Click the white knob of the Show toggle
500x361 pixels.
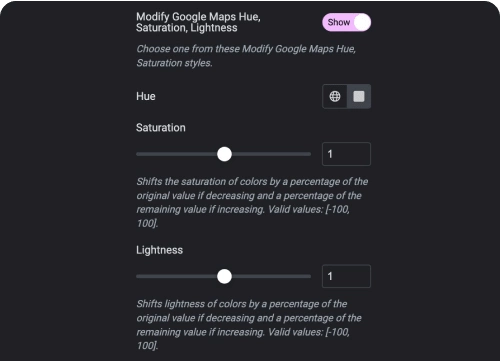click(362, 22)
